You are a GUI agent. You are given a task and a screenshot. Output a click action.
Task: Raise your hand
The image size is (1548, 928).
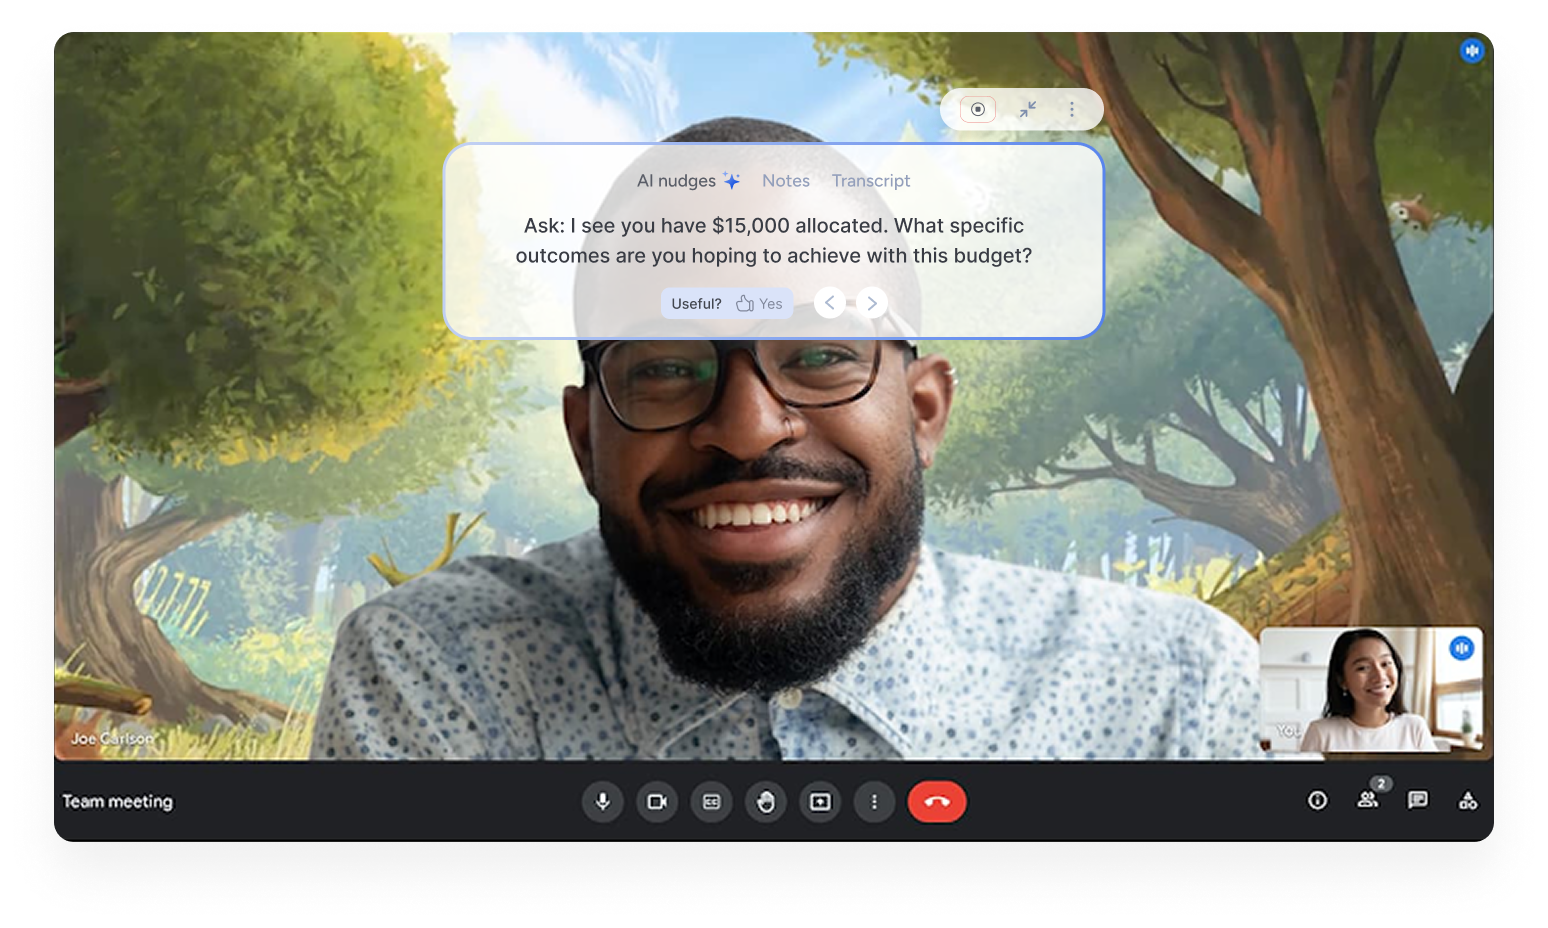(x=766, y=802)
